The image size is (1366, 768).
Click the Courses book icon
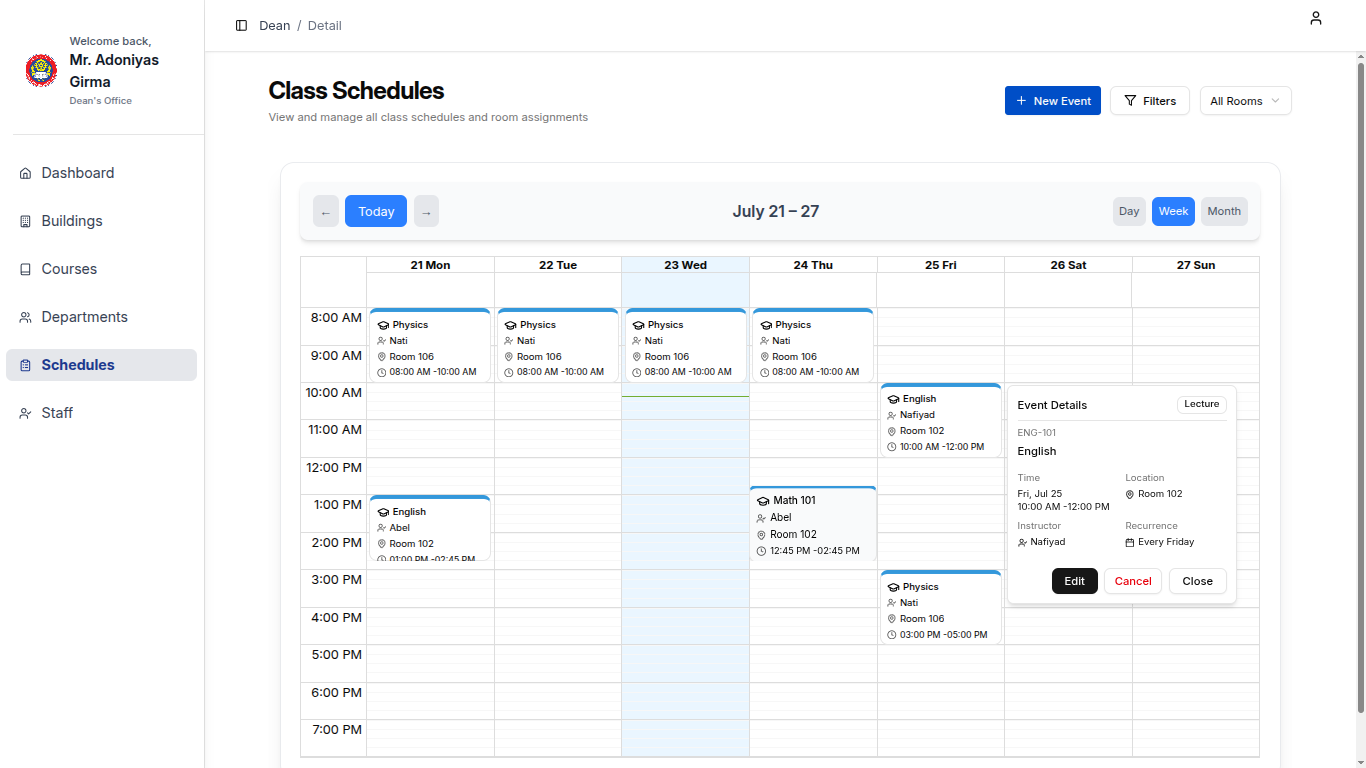[x=26, y=269]
